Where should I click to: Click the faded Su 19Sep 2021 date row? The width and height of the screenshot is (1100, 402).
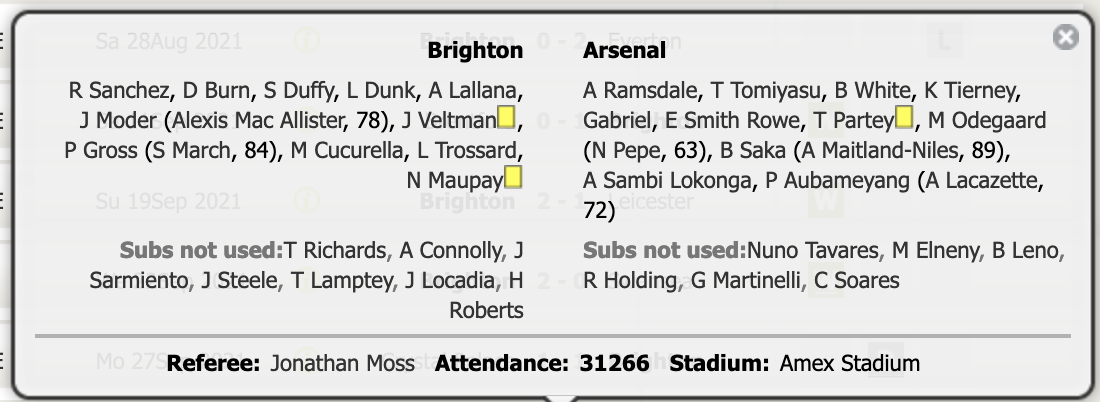coord(168,202)
